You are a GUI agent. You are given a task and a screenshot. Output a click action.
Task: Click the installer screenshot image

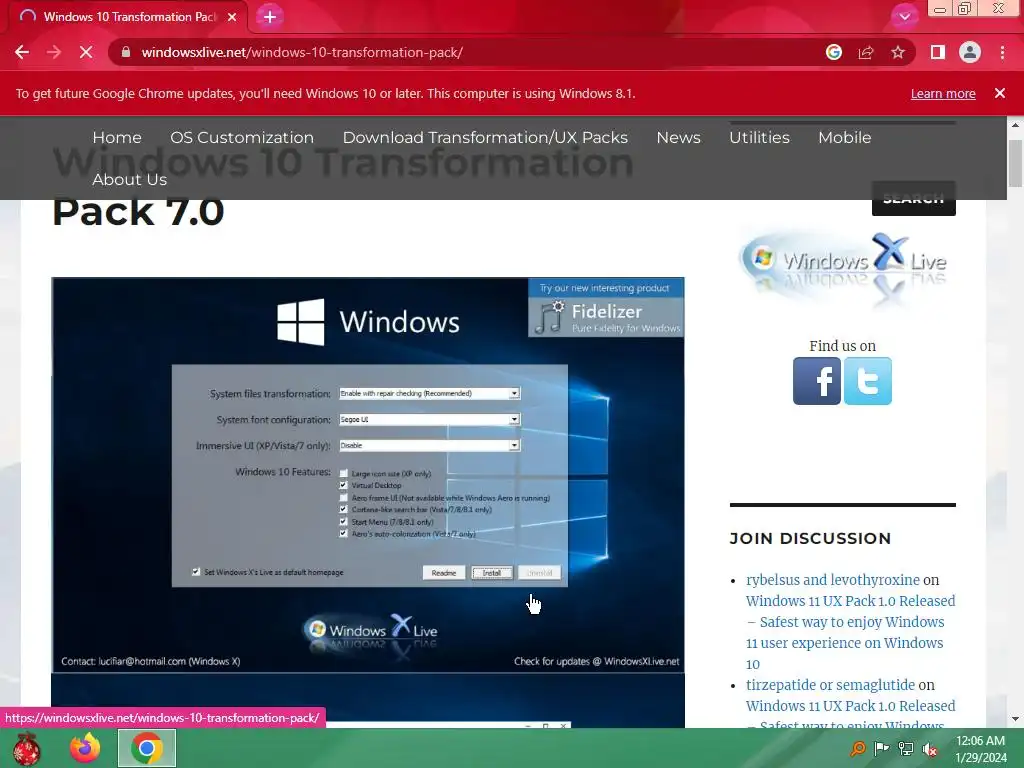tap(368, 475)
